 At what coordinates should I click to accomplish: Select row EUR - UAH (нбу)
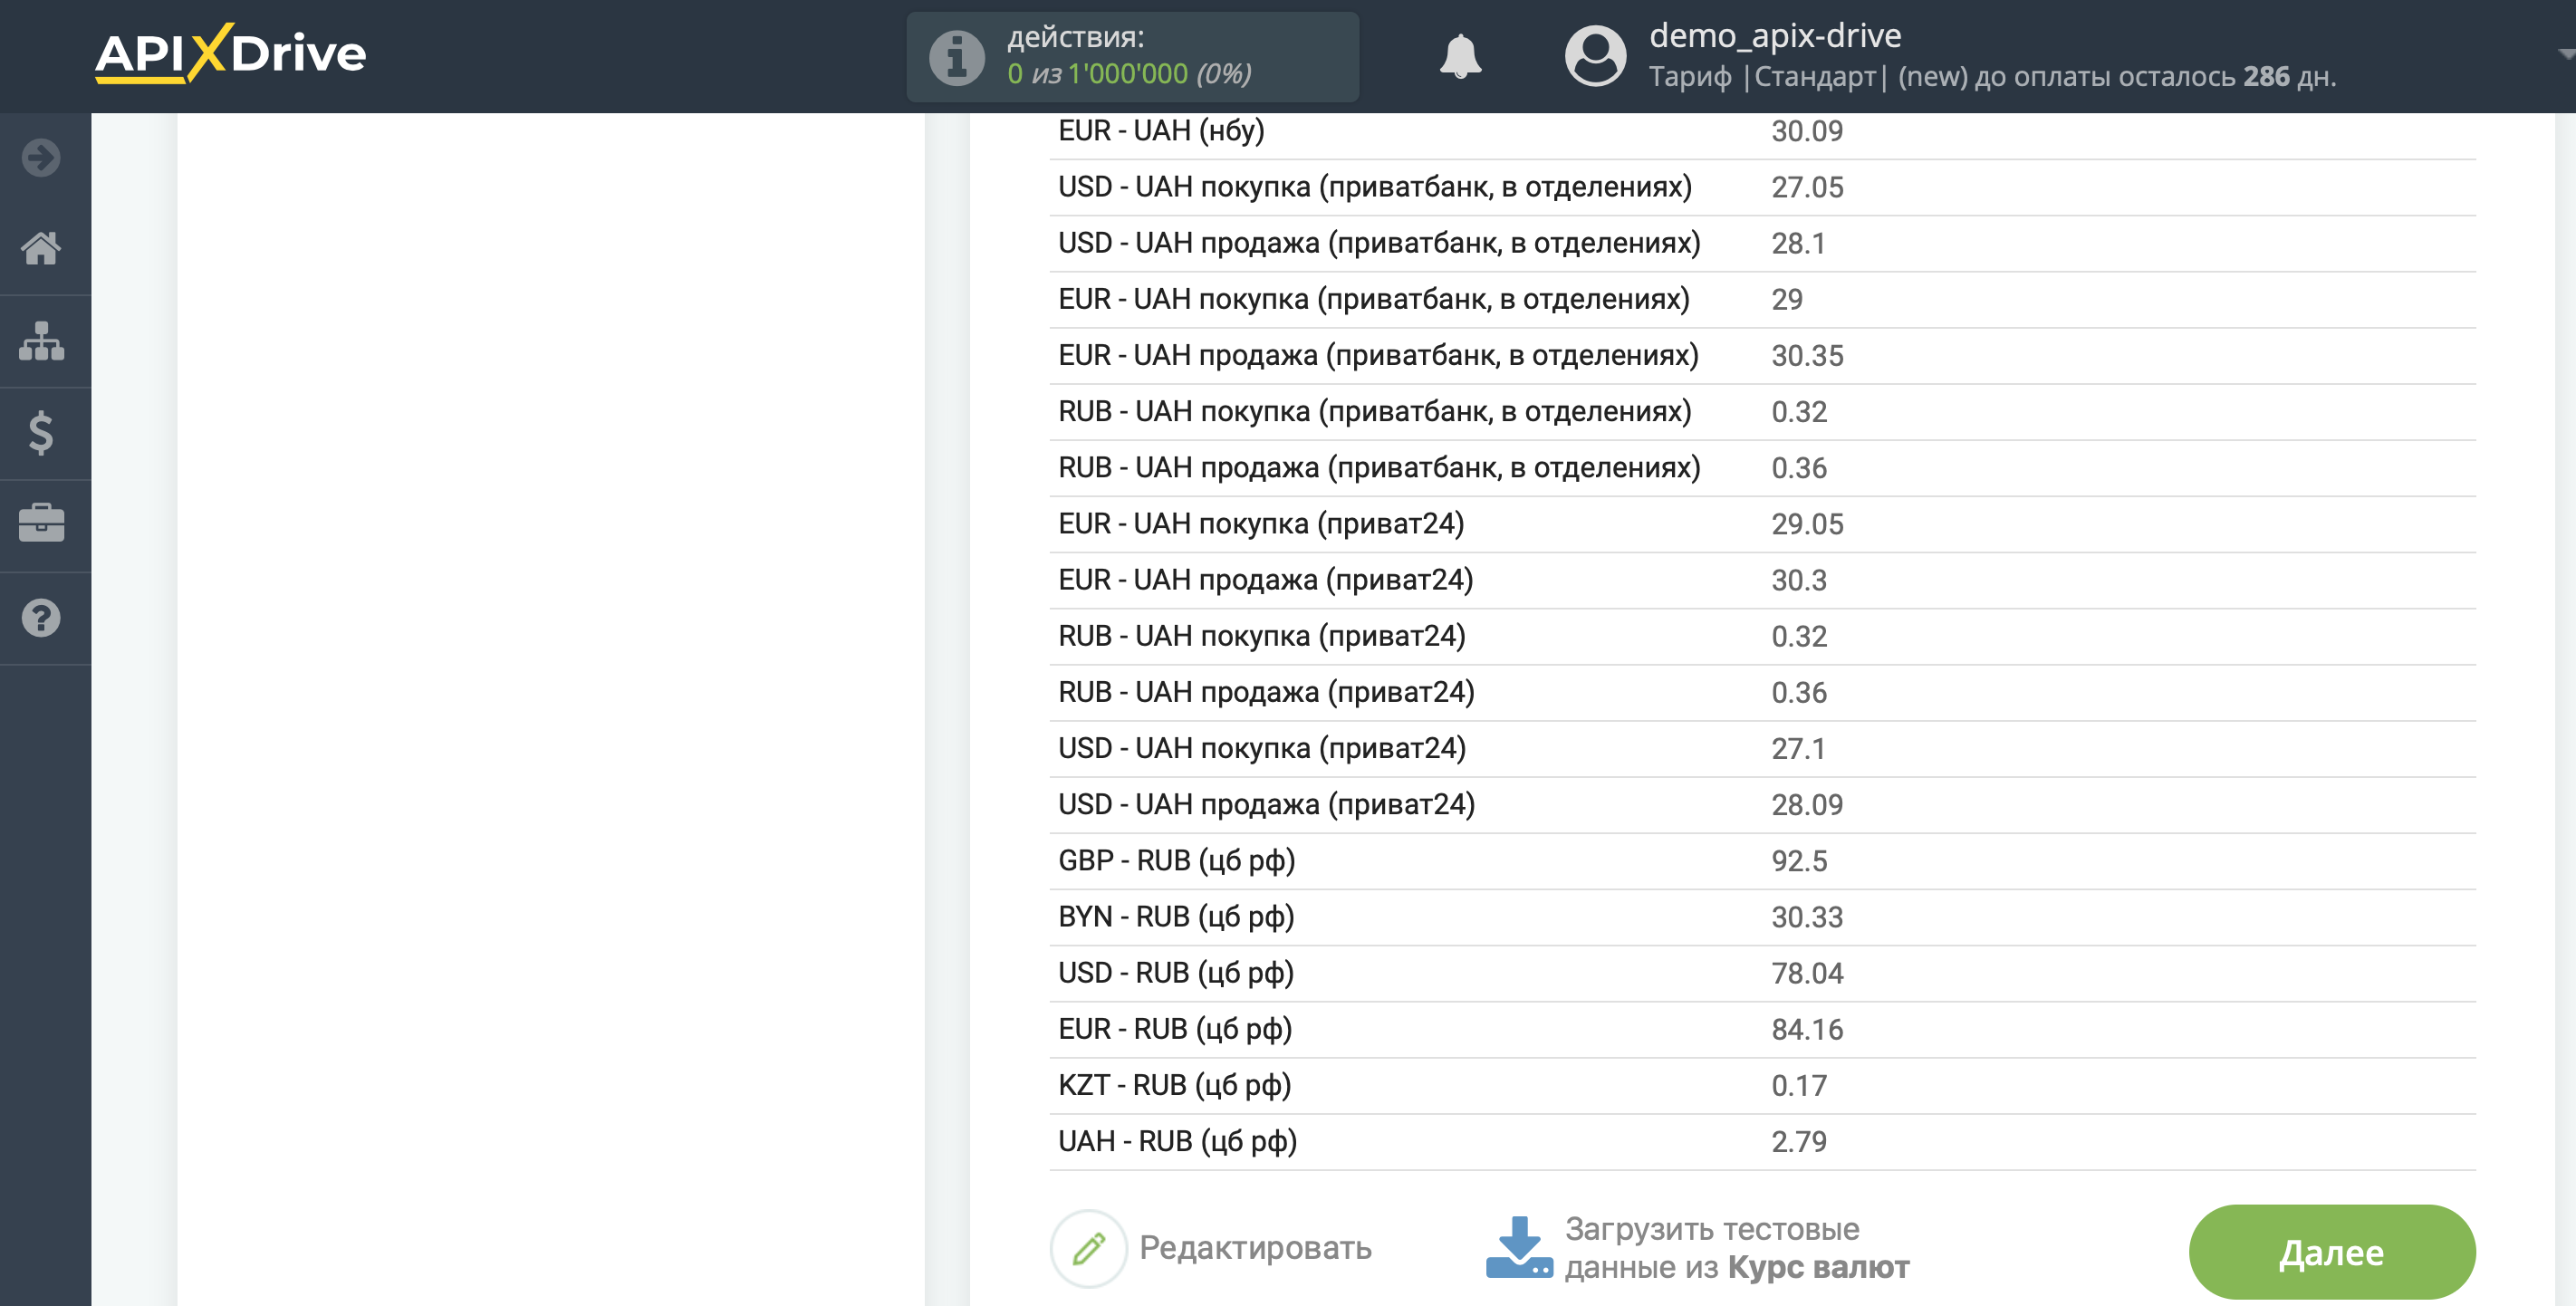pos(1762,131)
